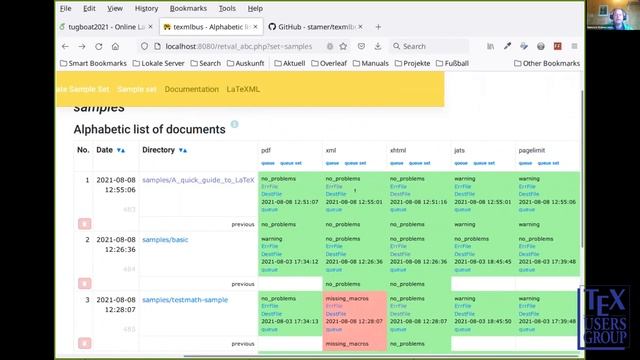This screenshot has width=640, height=360.
Task: Open the Projekte bookmarks folder
Action: 413,63
